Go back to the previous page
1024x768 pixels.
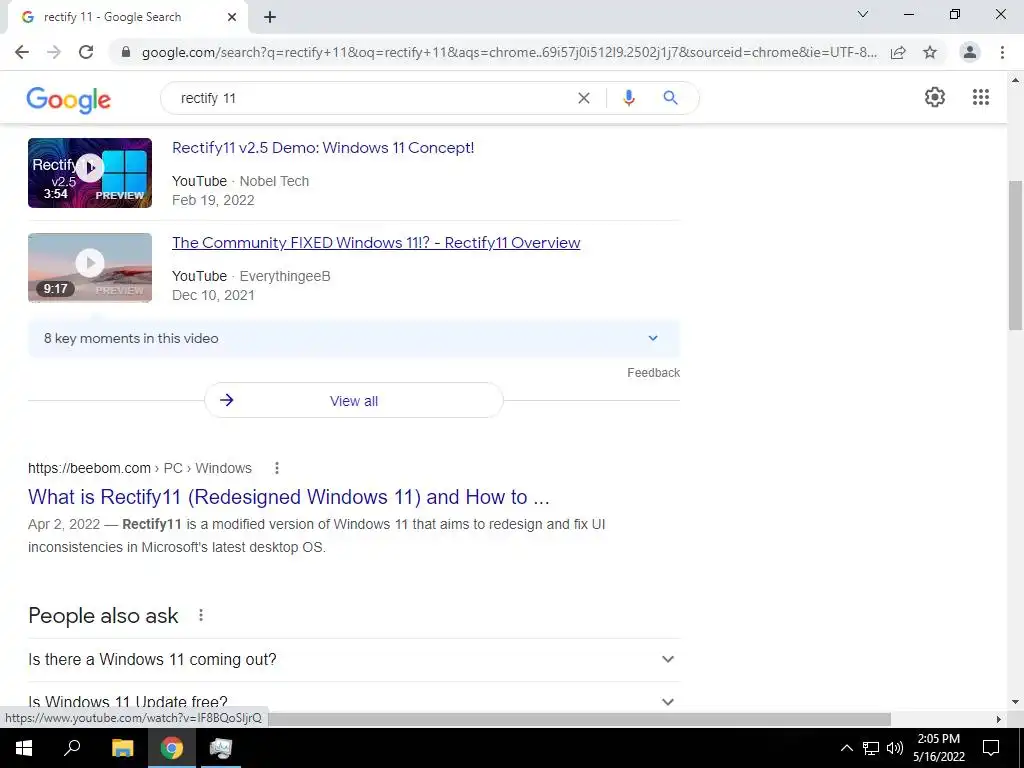22,52
